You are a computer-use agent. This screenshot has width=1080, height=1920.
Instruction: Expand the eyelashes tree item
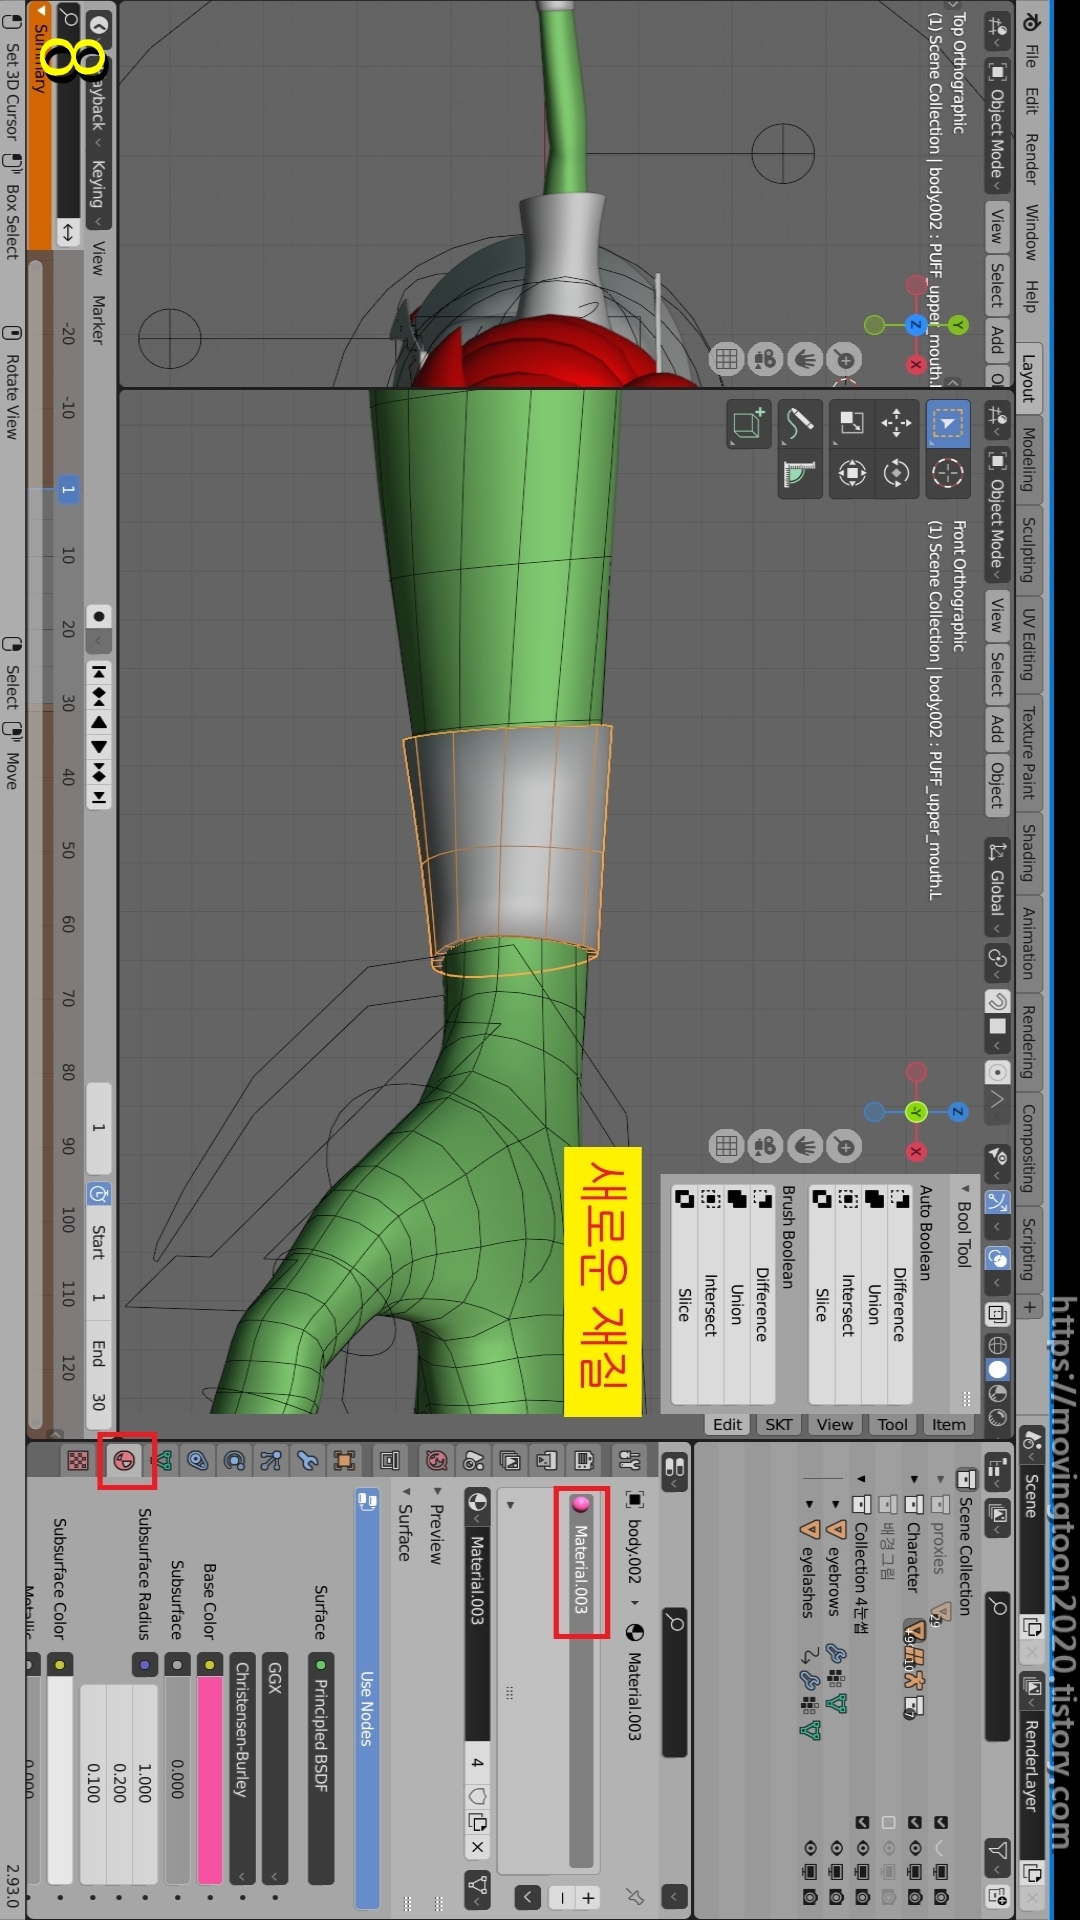810,1503
